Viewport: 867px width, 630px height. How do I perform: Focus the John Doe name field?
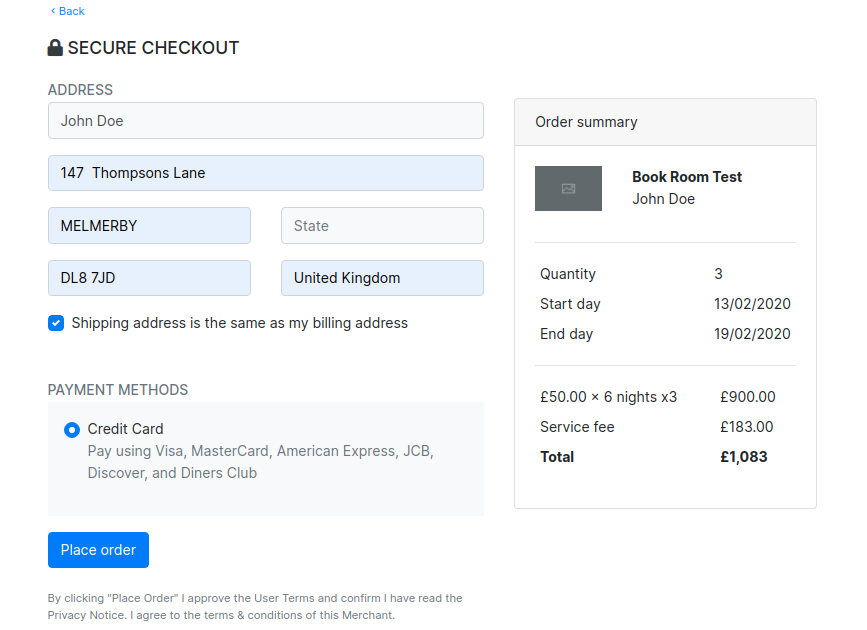click(x=265, y=121)
